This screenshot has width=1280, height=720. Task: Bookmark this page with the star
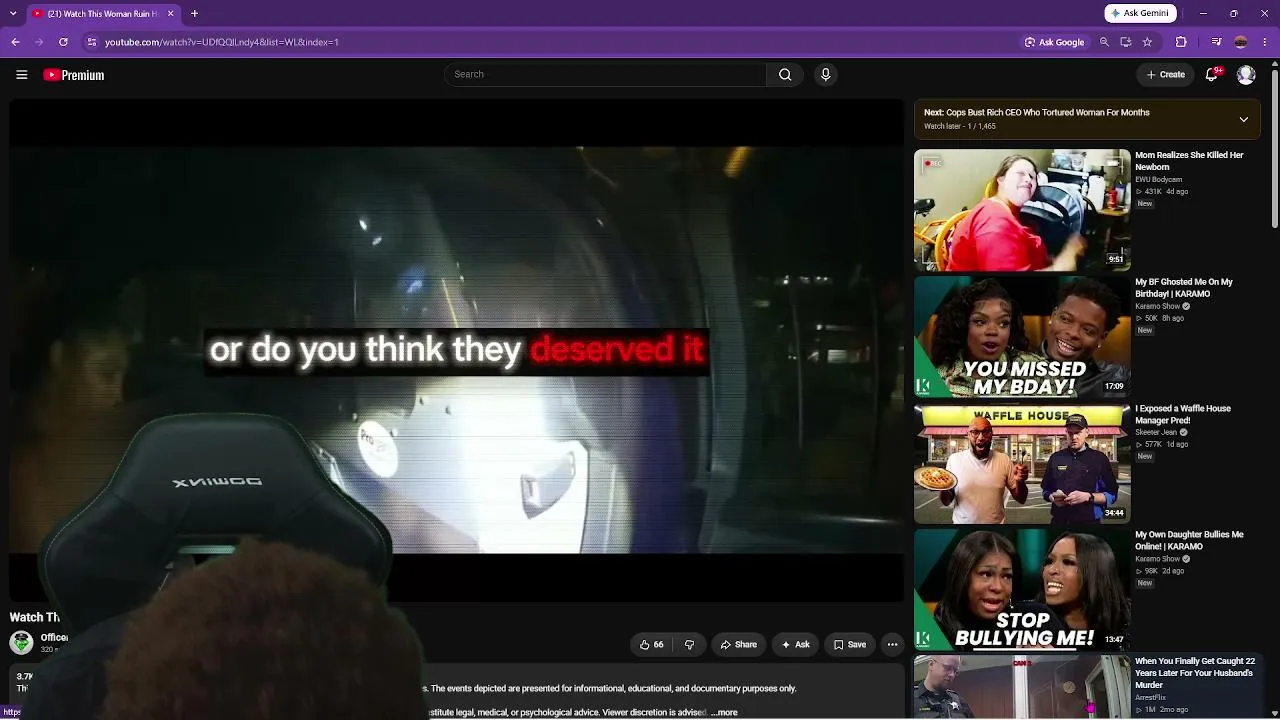pos(1147,42)
